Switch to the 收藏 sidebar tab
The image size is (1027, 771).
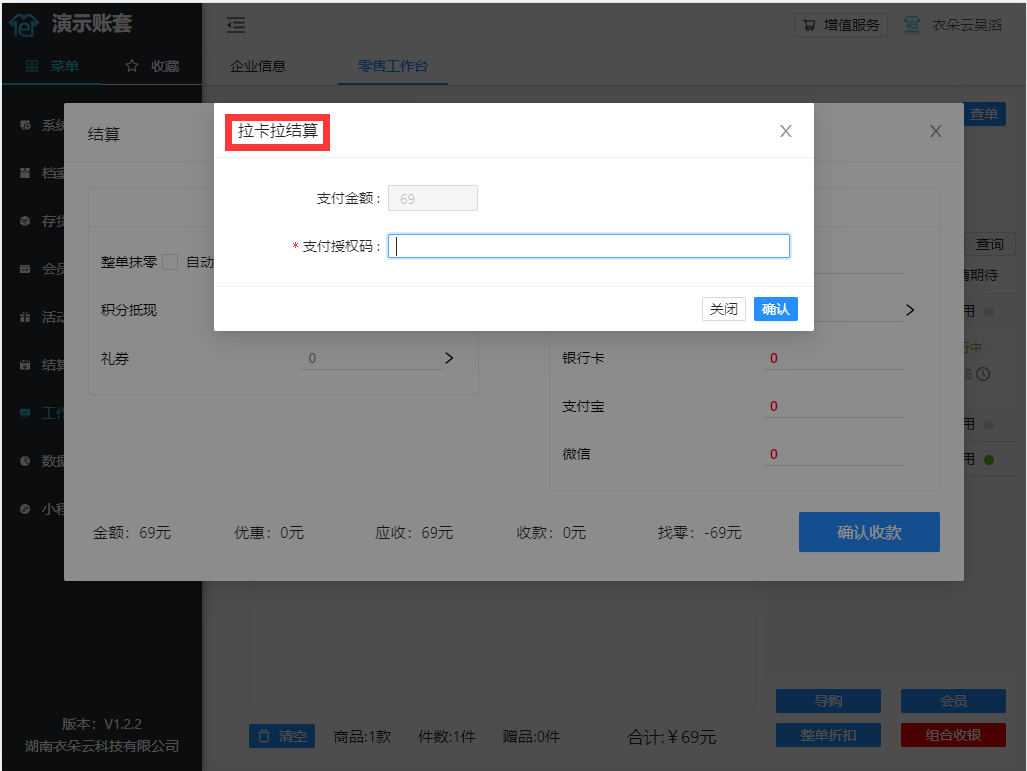(152, 66)
